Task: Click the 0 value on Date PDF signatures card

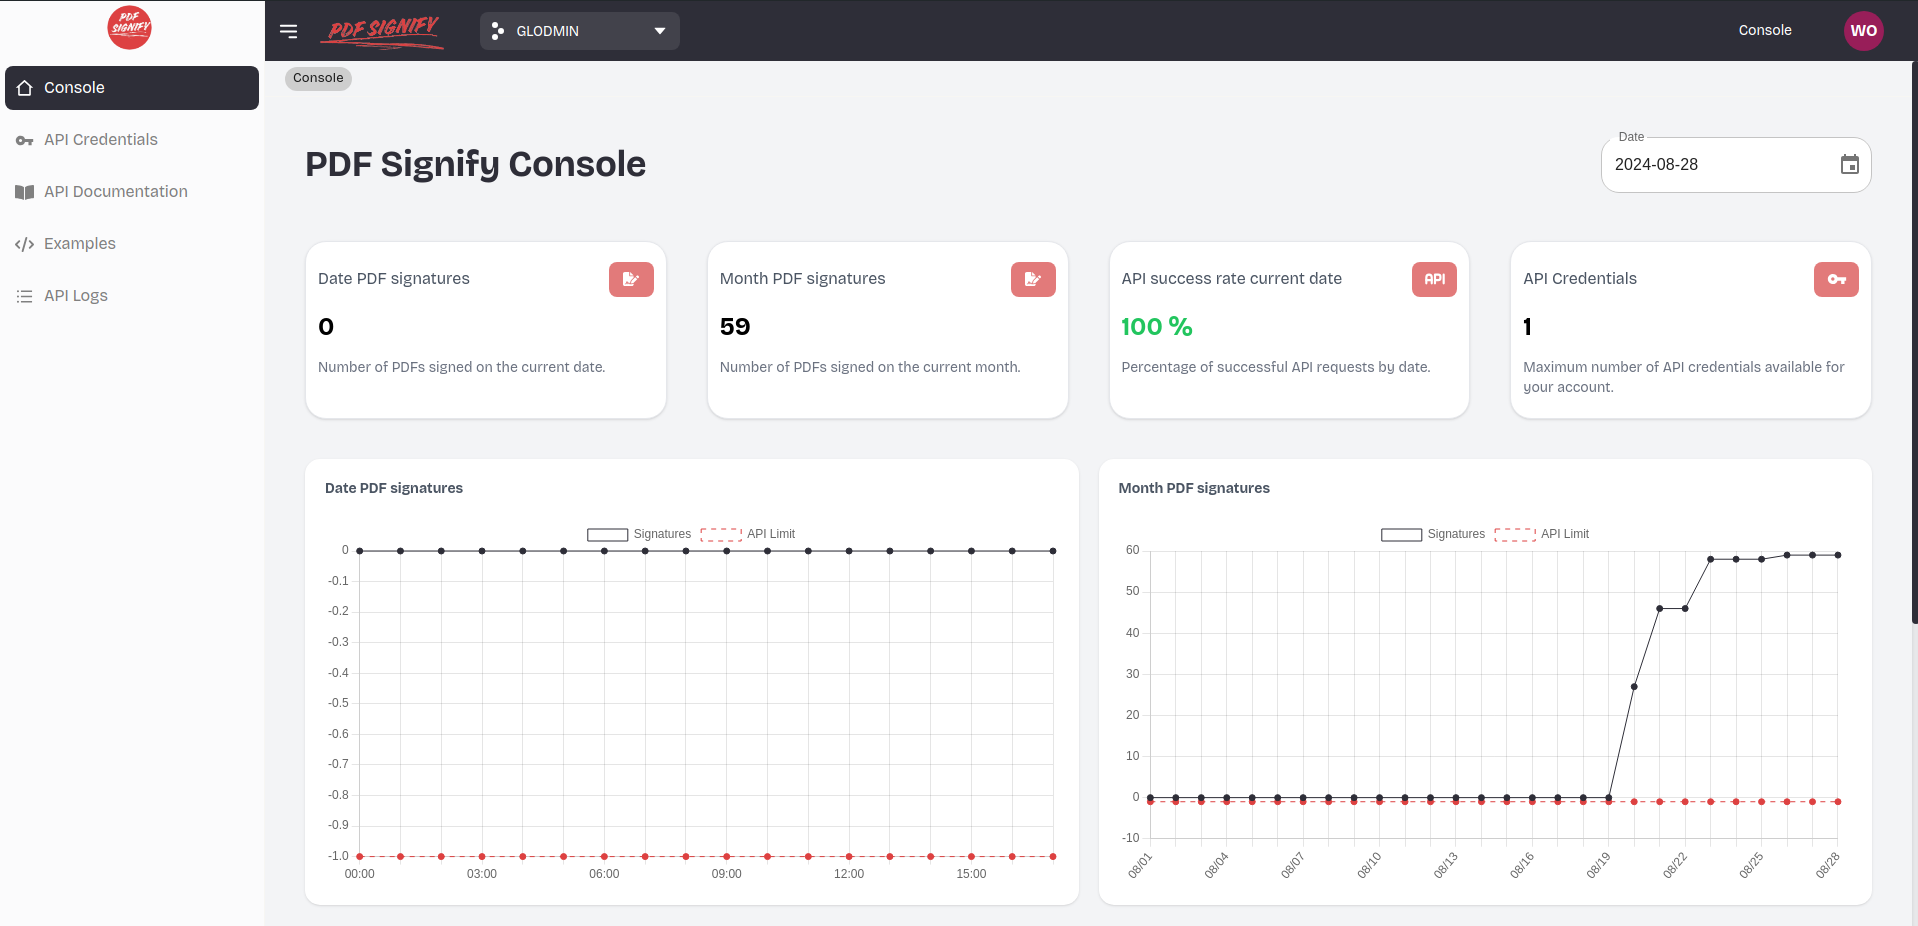Action: (326, 327)
